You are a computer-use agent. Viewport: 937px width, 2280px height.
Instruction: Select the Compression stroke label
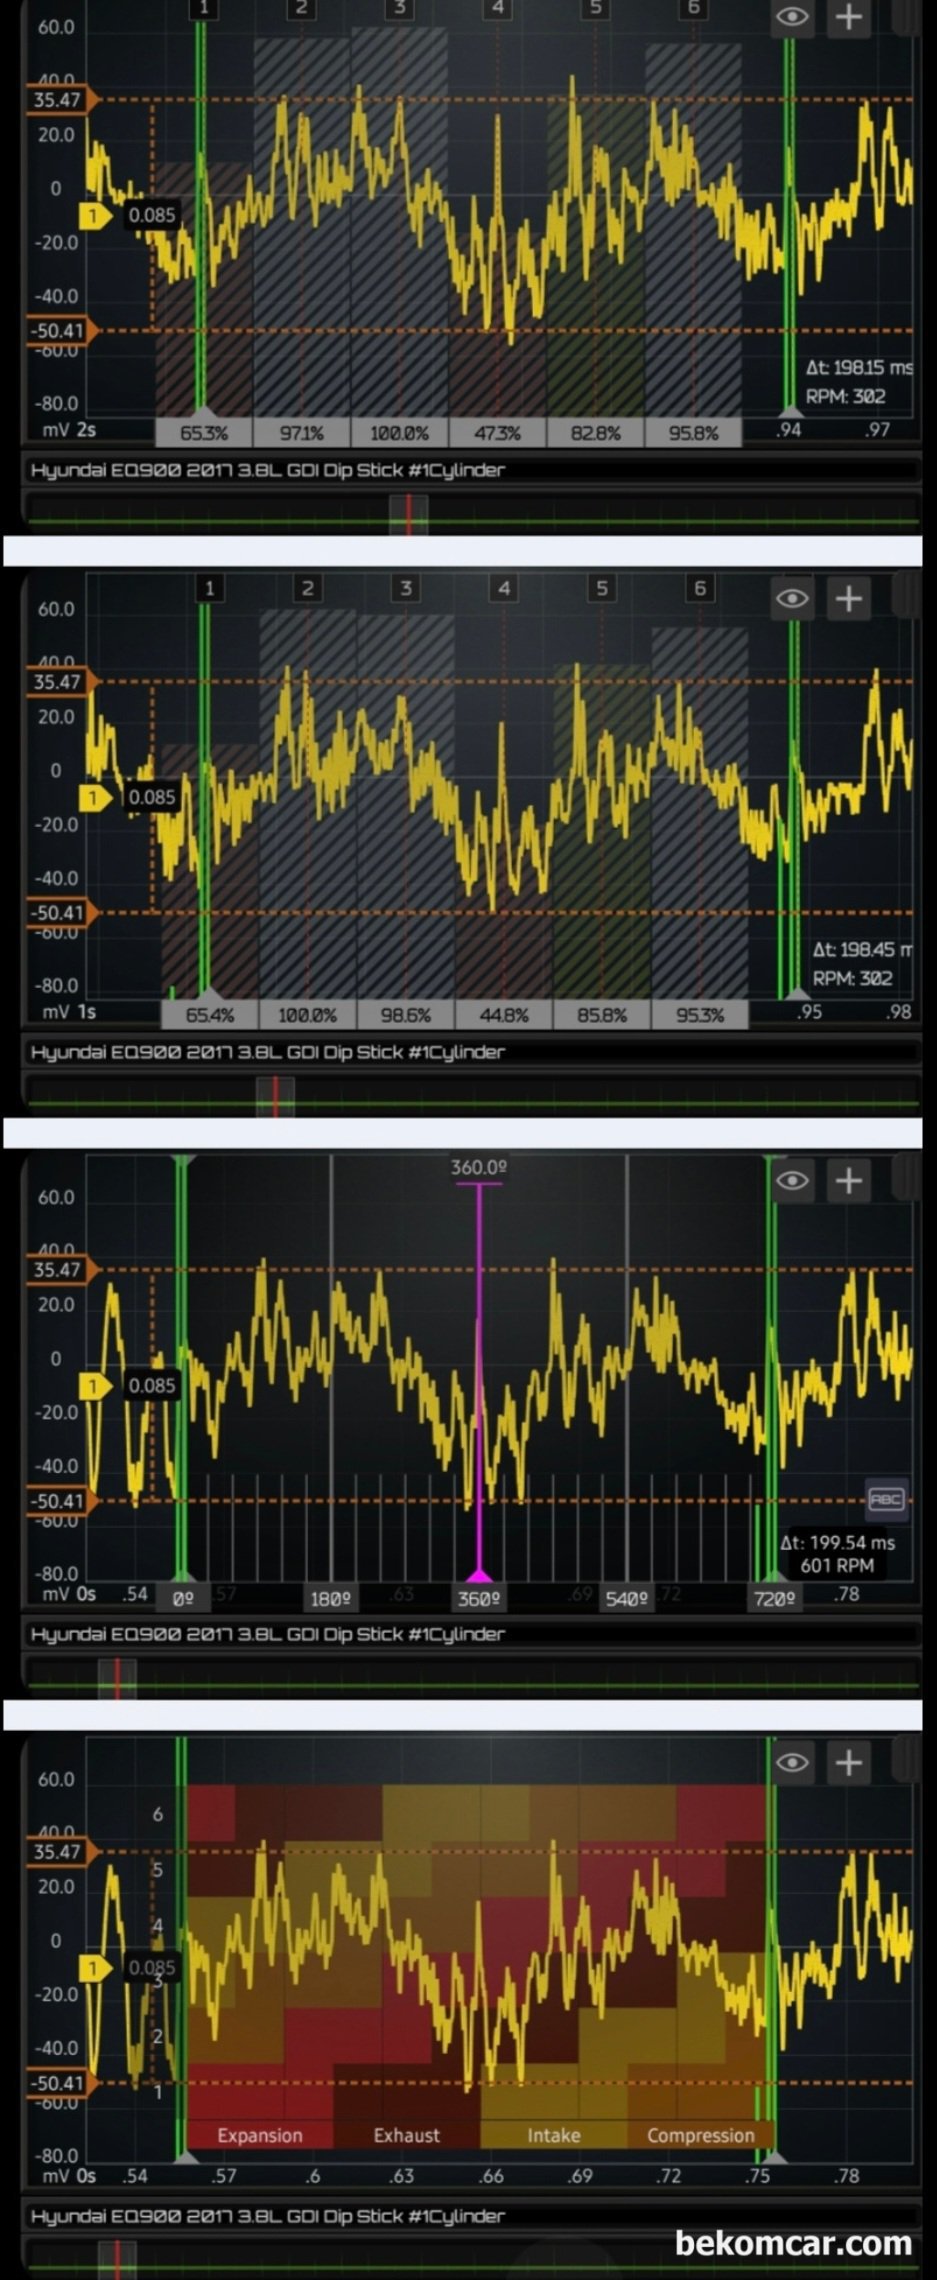701,2135
